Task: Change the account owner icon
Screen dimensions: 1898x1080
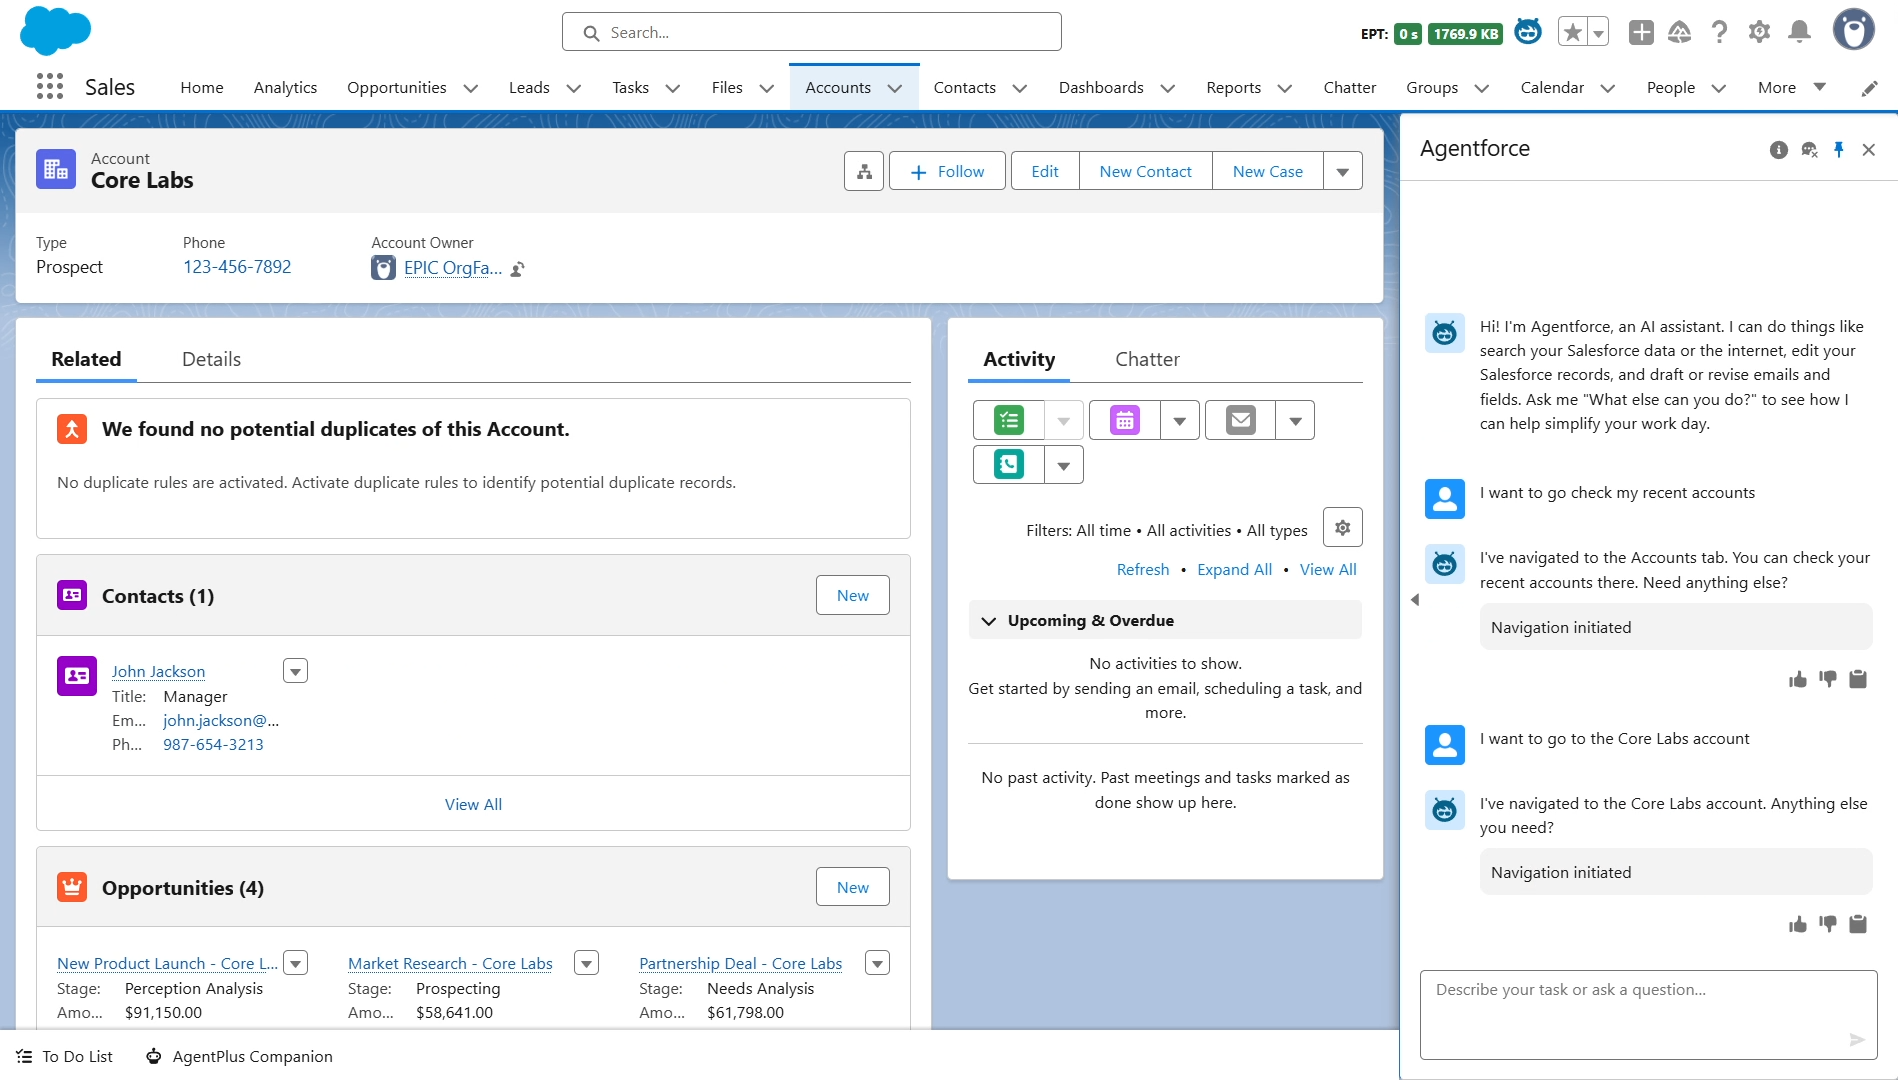Action: pyautogui.click(x=518, y=269)
